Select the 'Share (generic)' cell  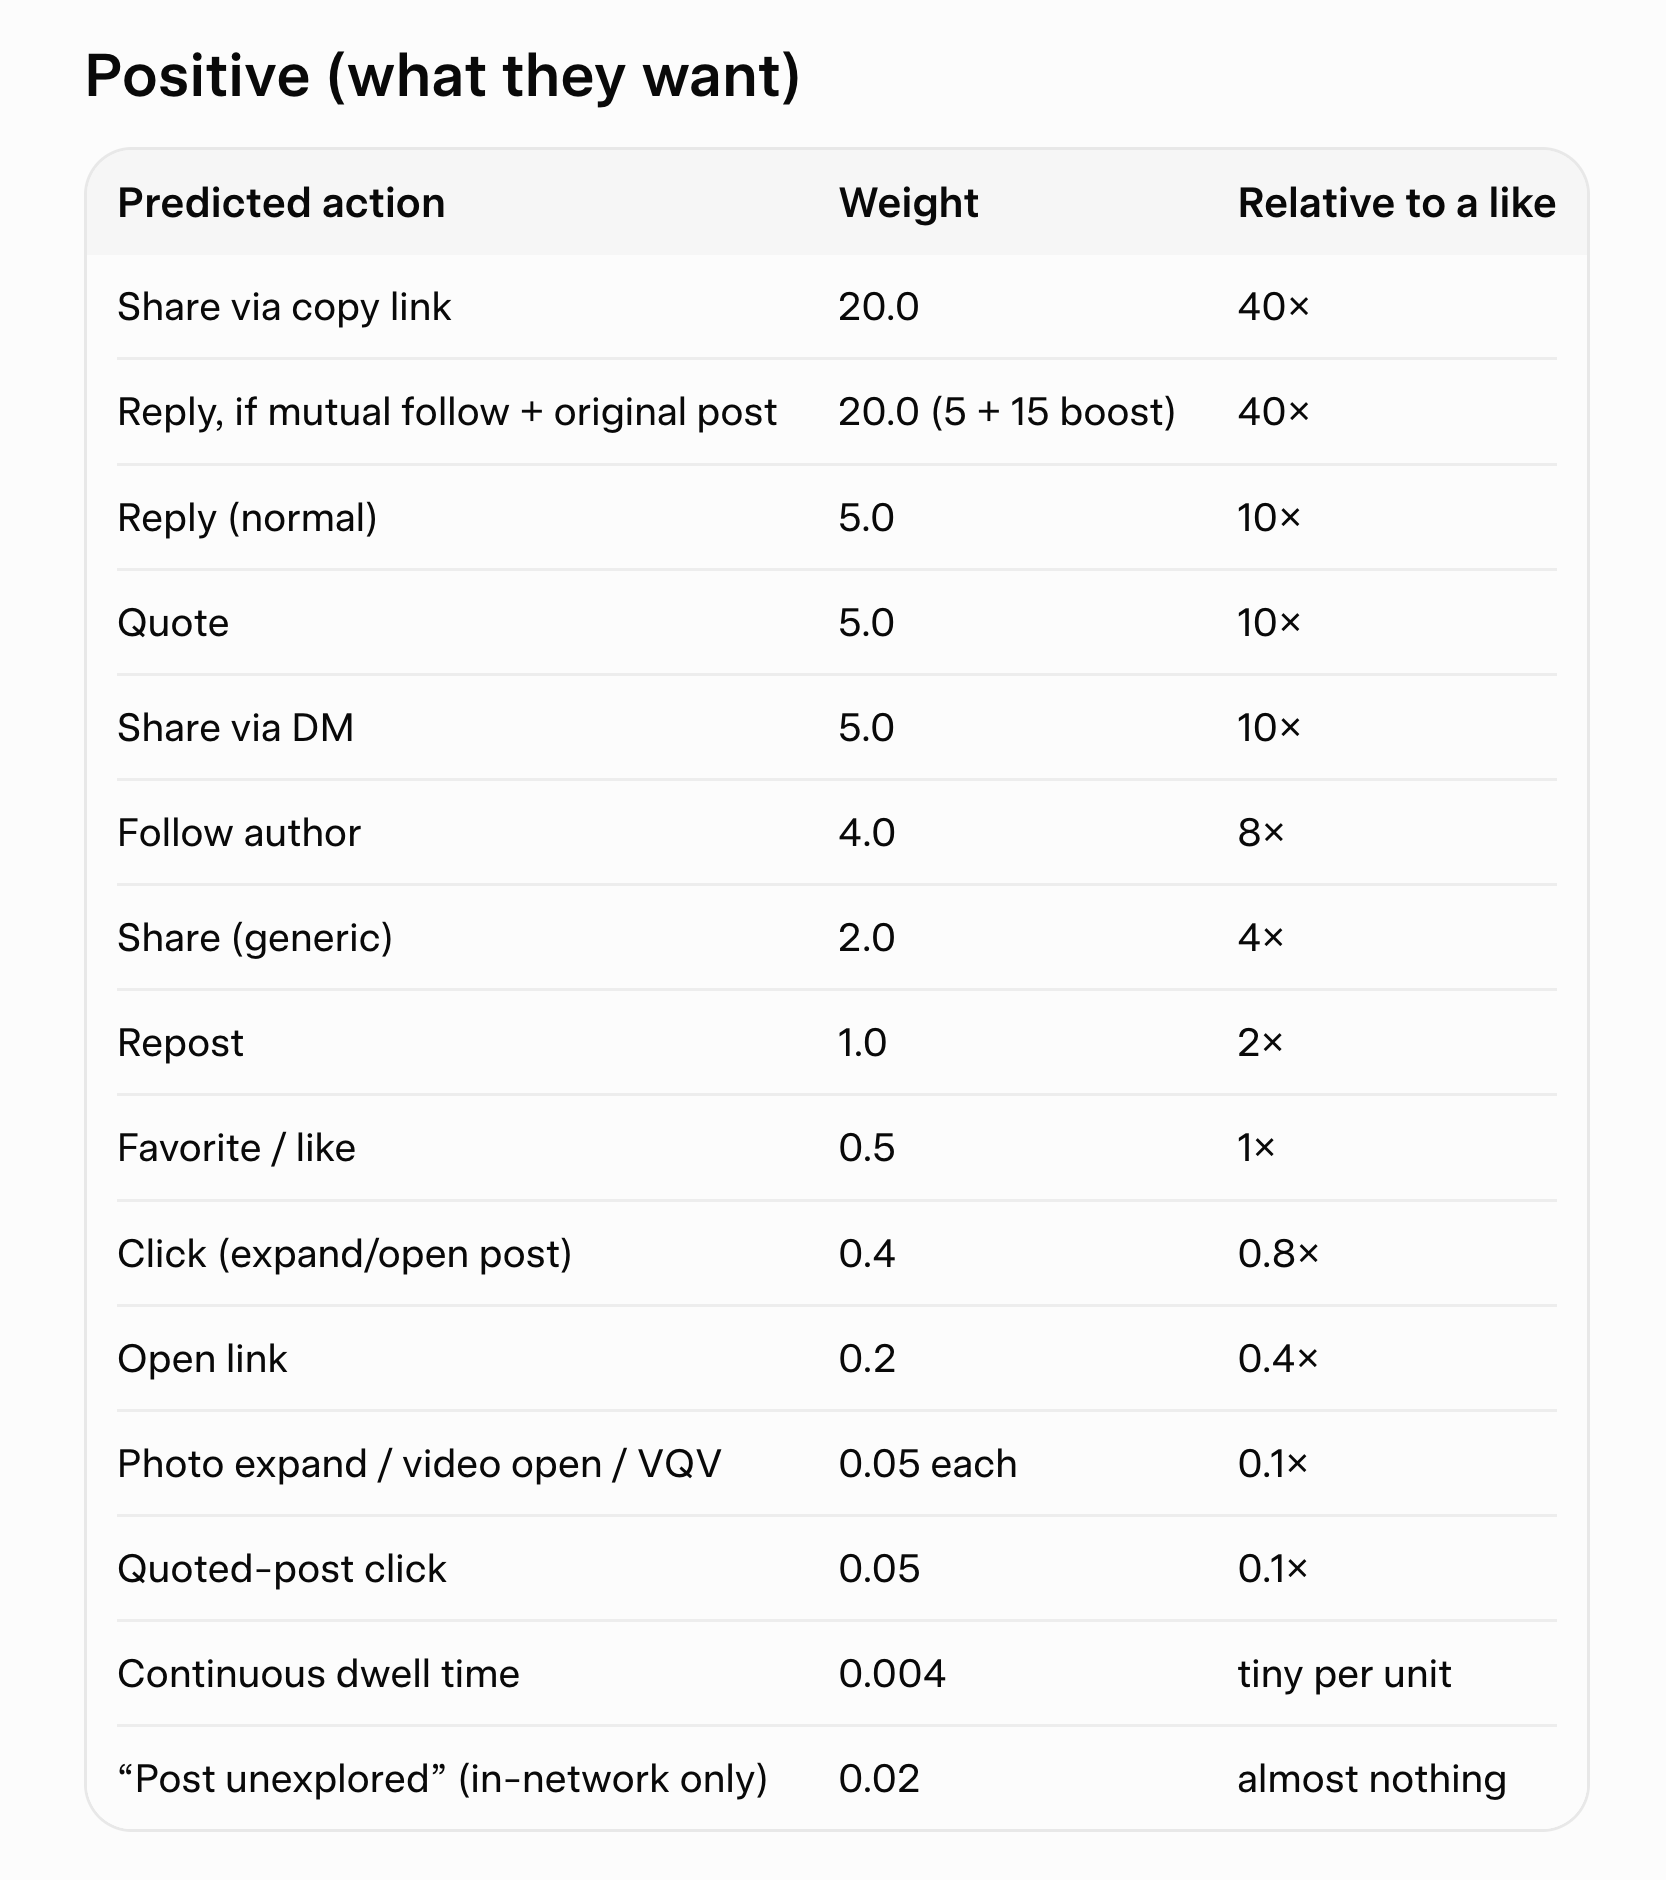255,938
